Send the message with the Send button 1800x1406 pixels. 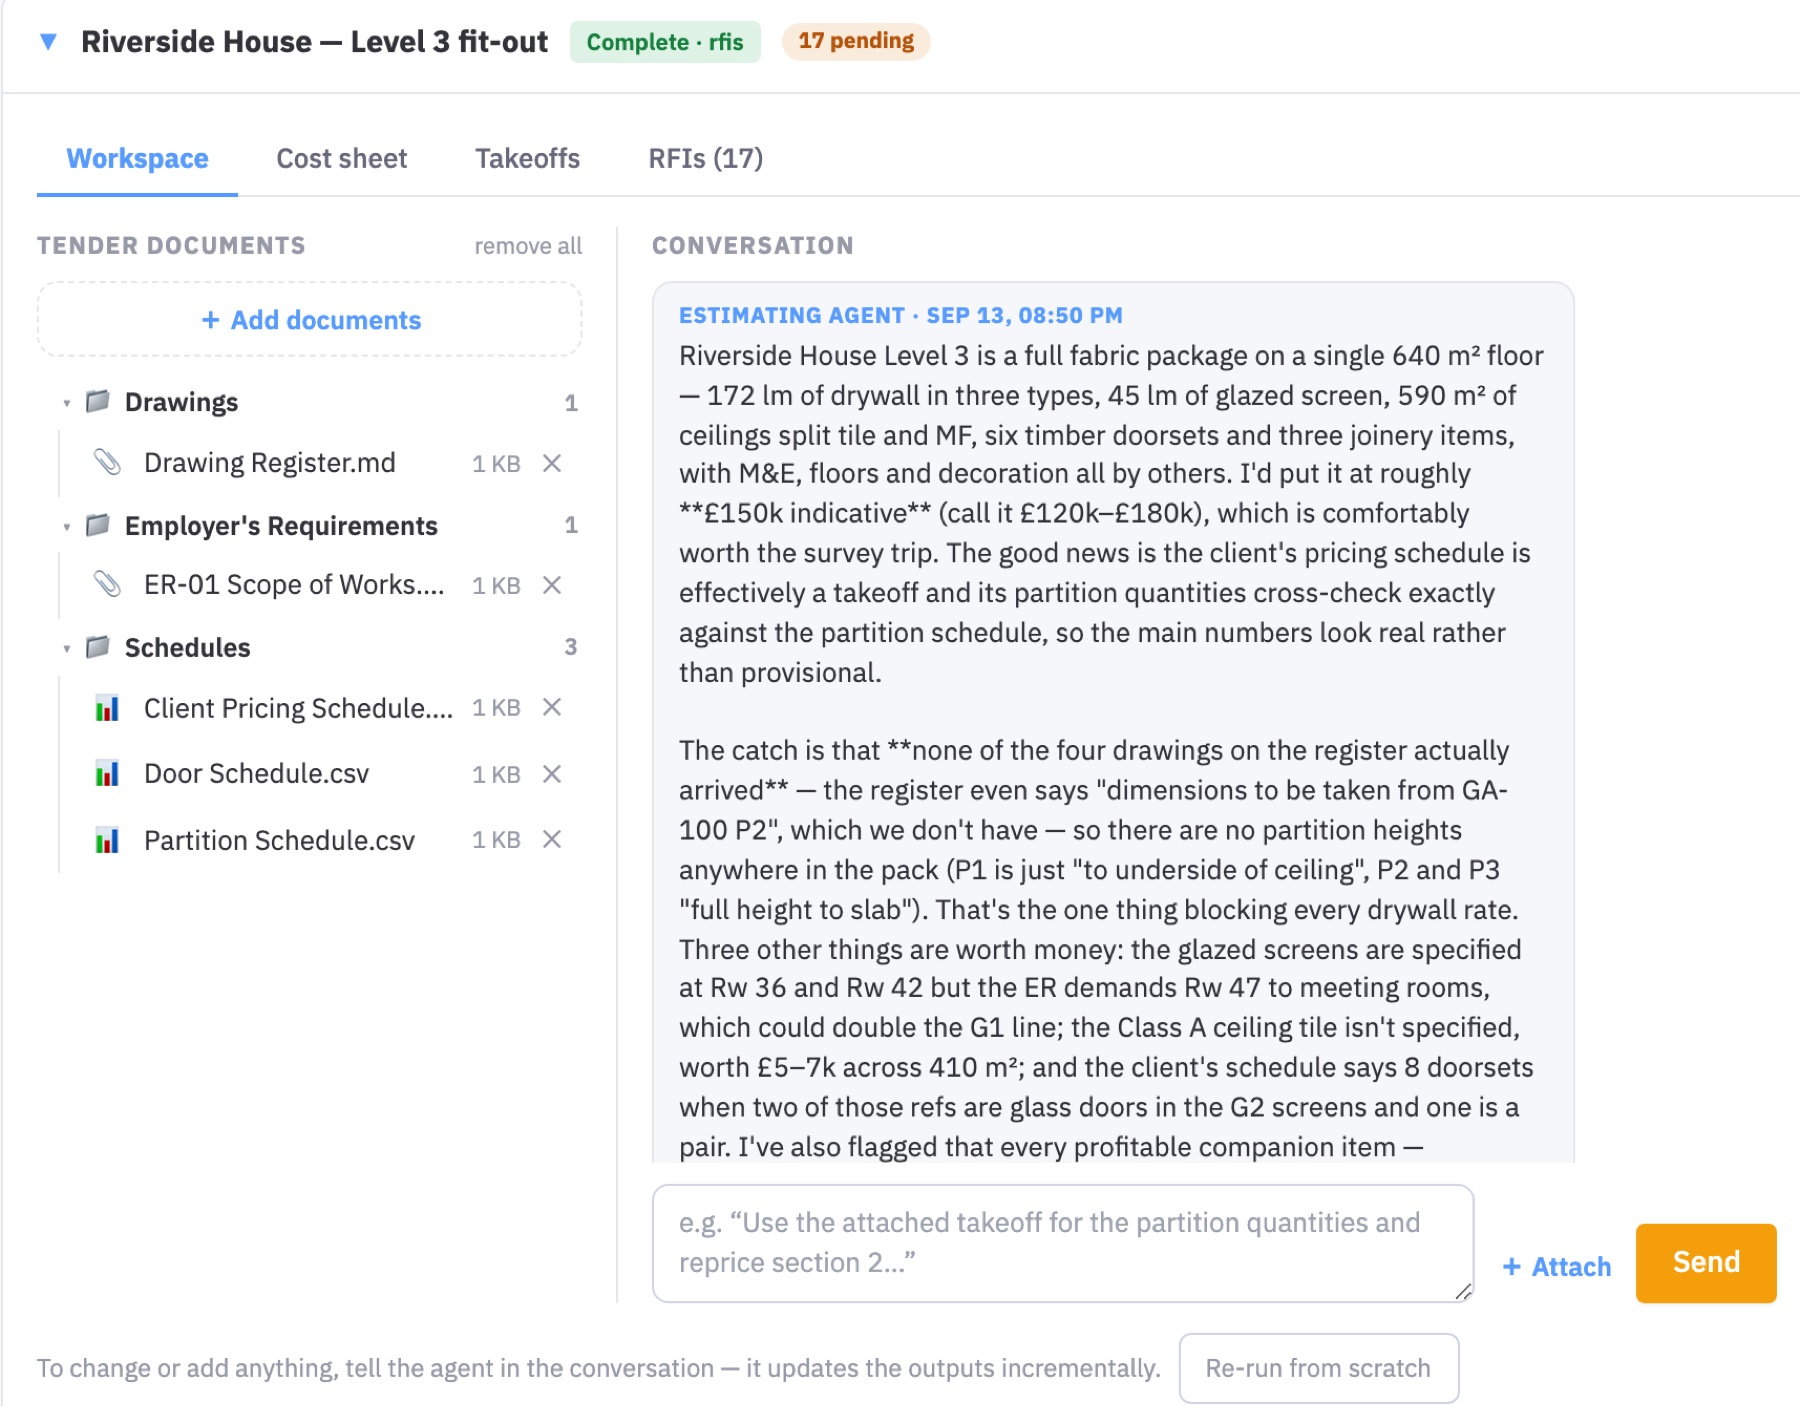1706,1262
